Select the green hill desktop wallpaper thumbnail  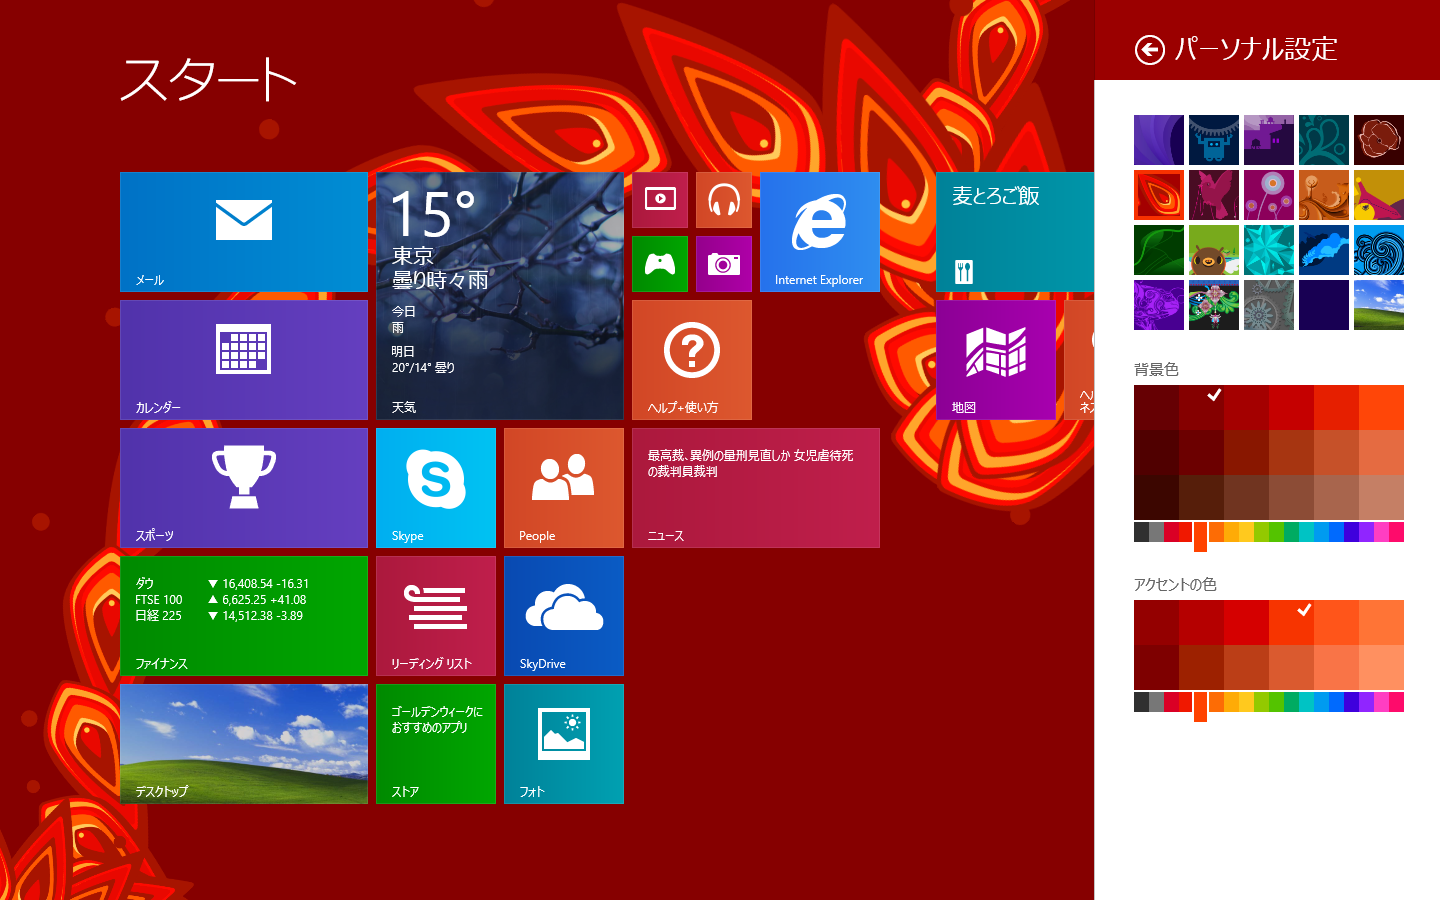pyautogui.click(x=1379, y=305)
